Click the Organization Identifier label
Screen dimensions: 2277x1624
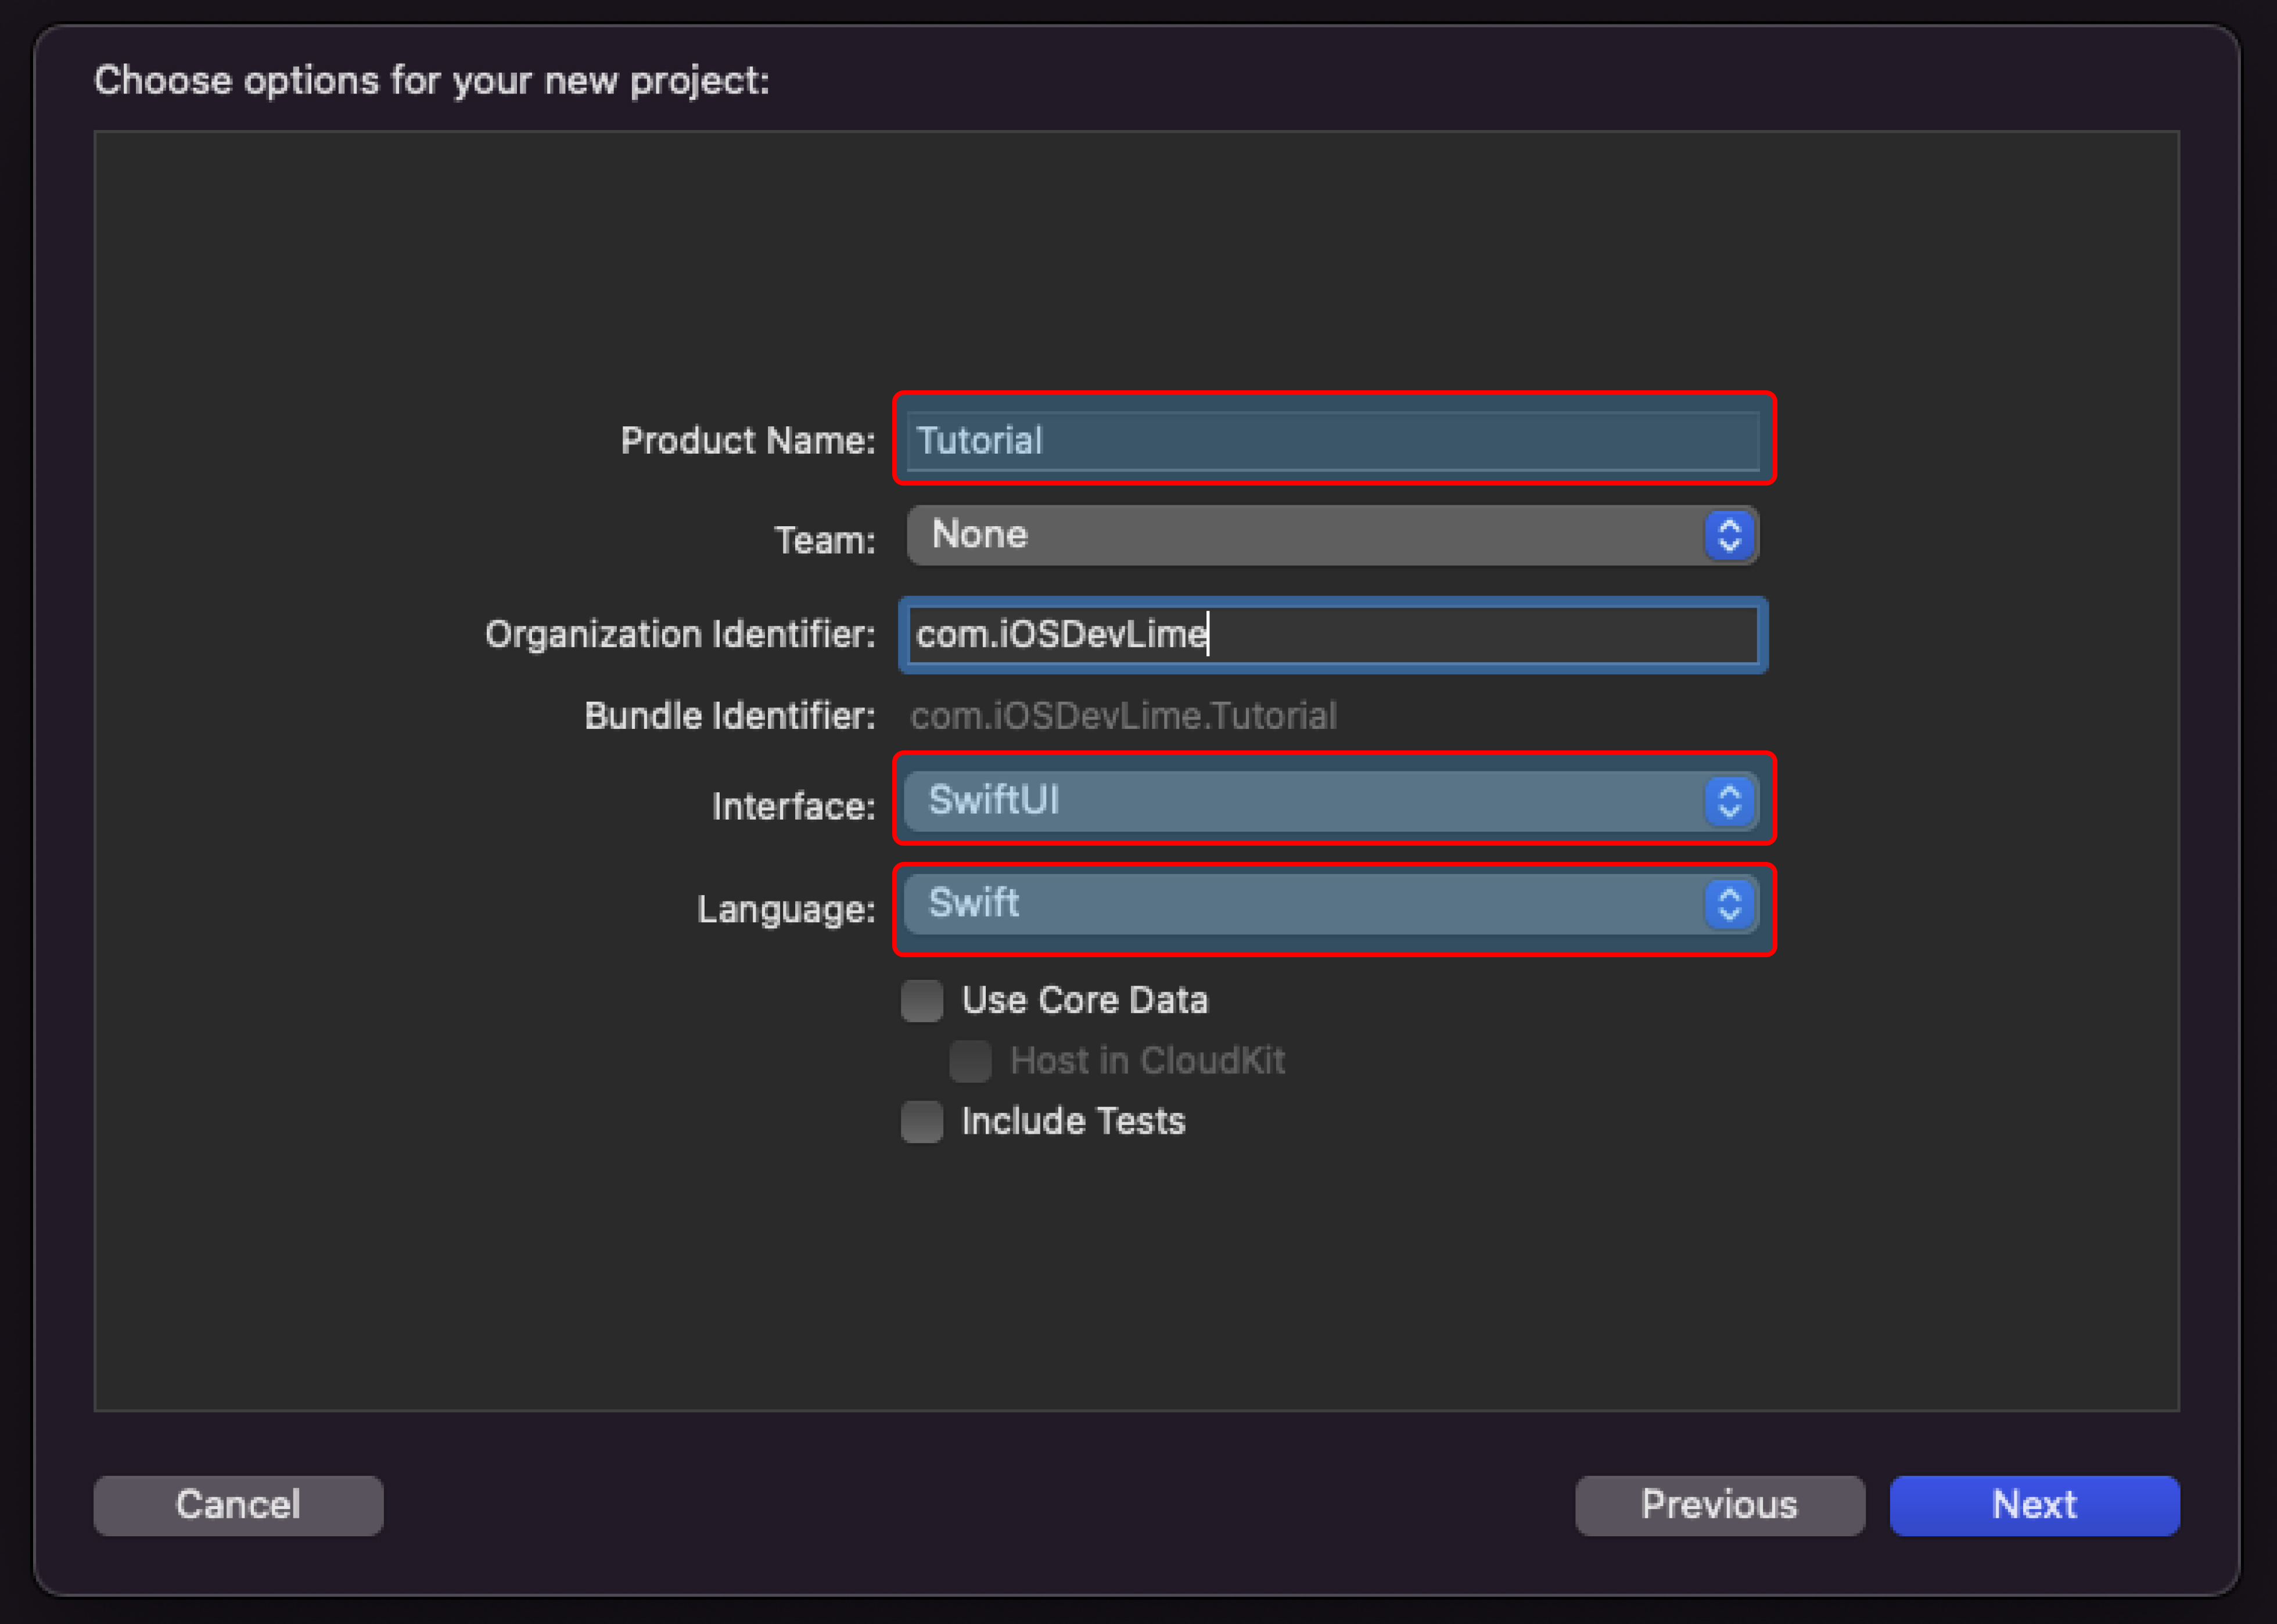[x=680, y=635]
